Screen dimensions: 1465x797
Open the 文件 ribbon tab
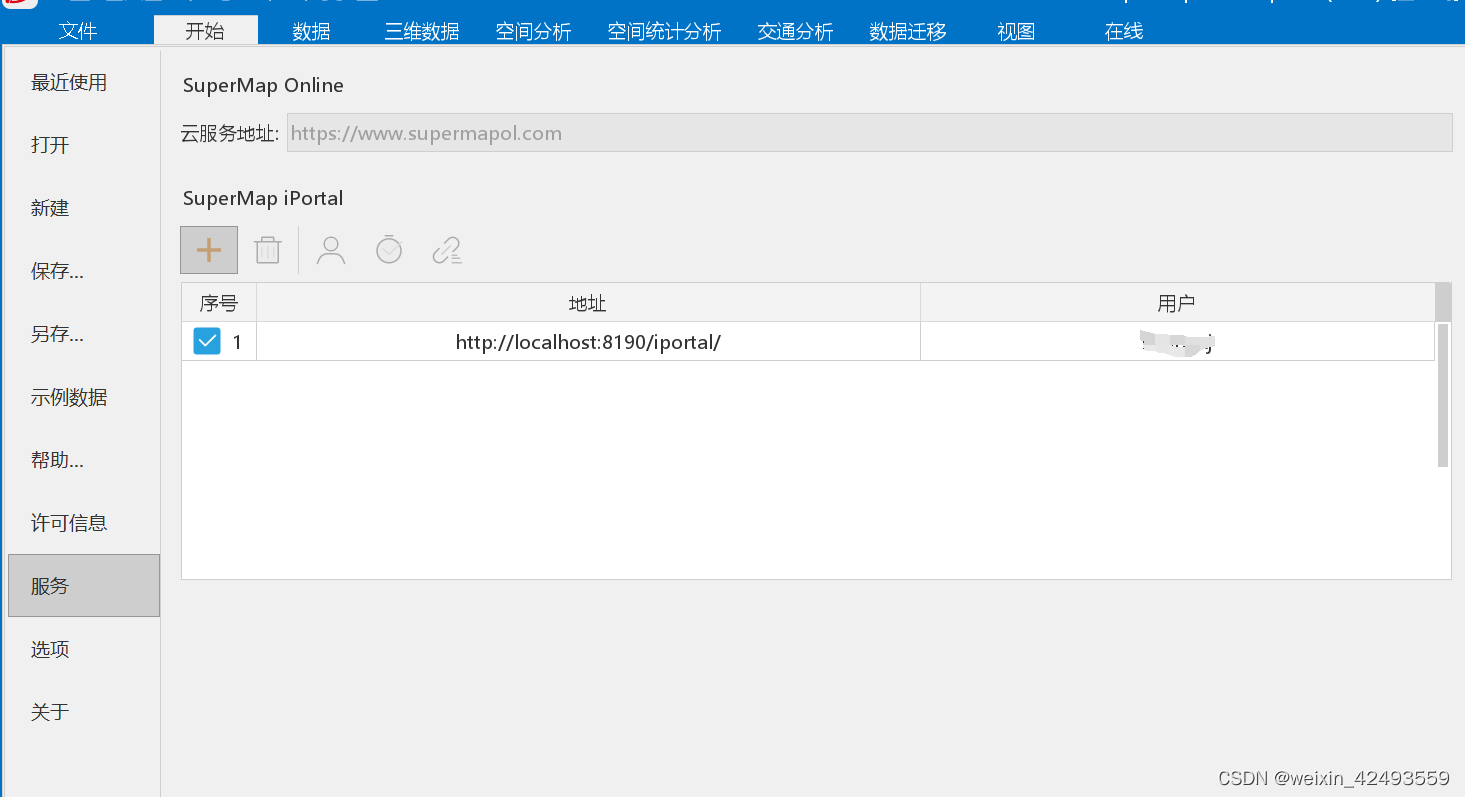[x=78, y=31]
